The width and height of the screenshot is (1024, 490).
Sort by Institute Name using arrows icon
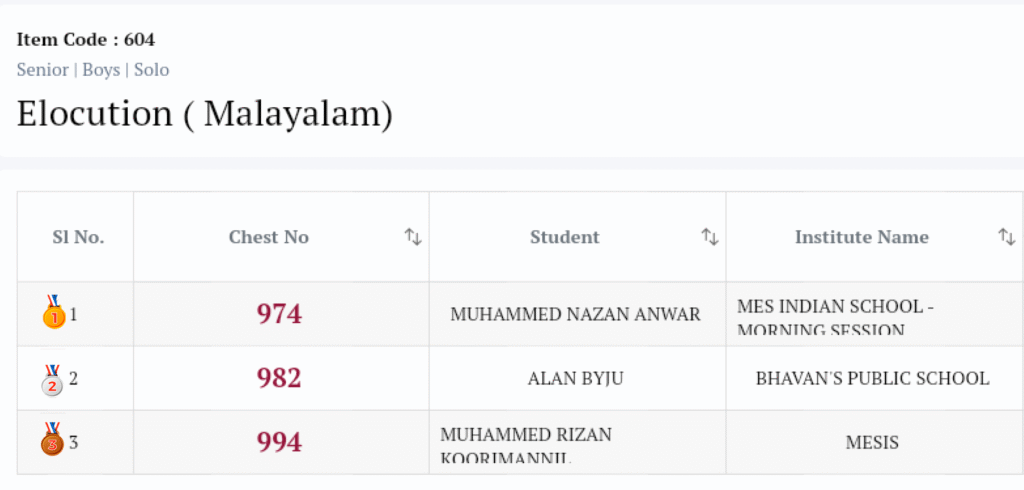coord(1006,237)
